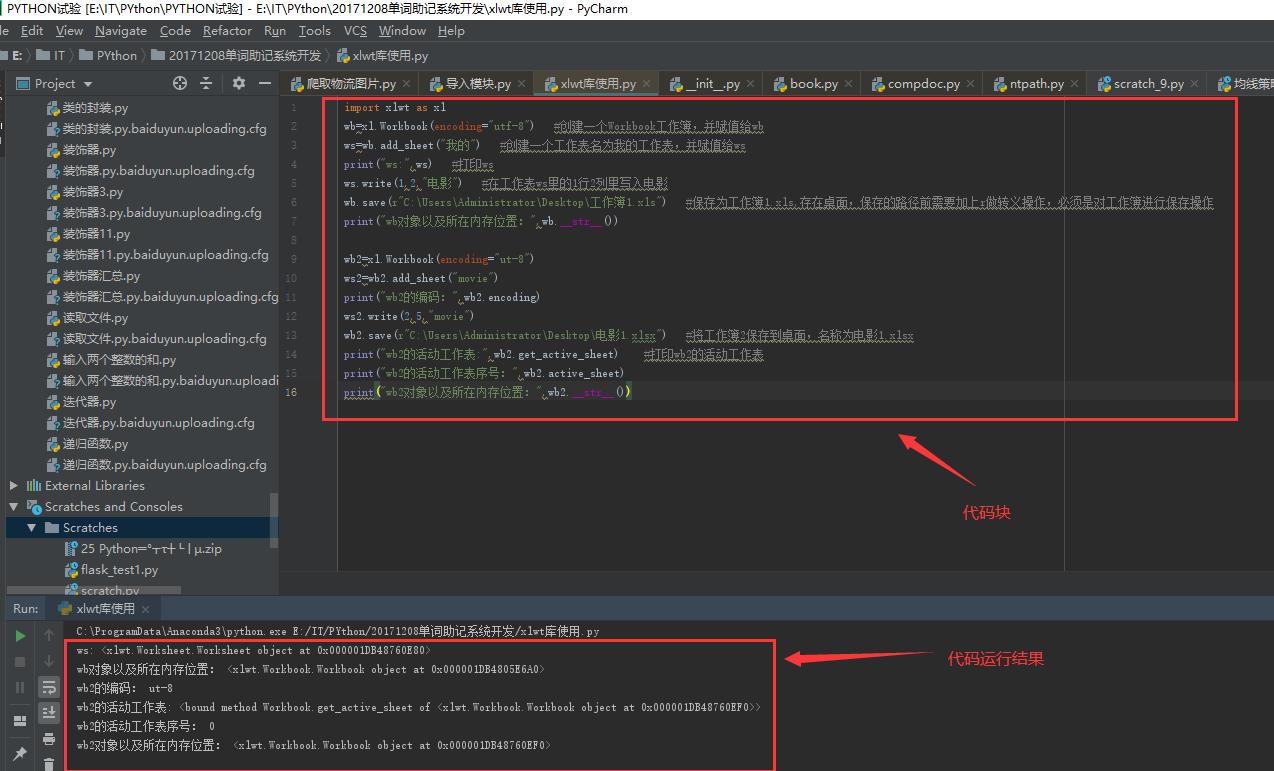
Task: Hide the Project panel with minimize dash
Action: pyautogui.click(x=265, y=84)
